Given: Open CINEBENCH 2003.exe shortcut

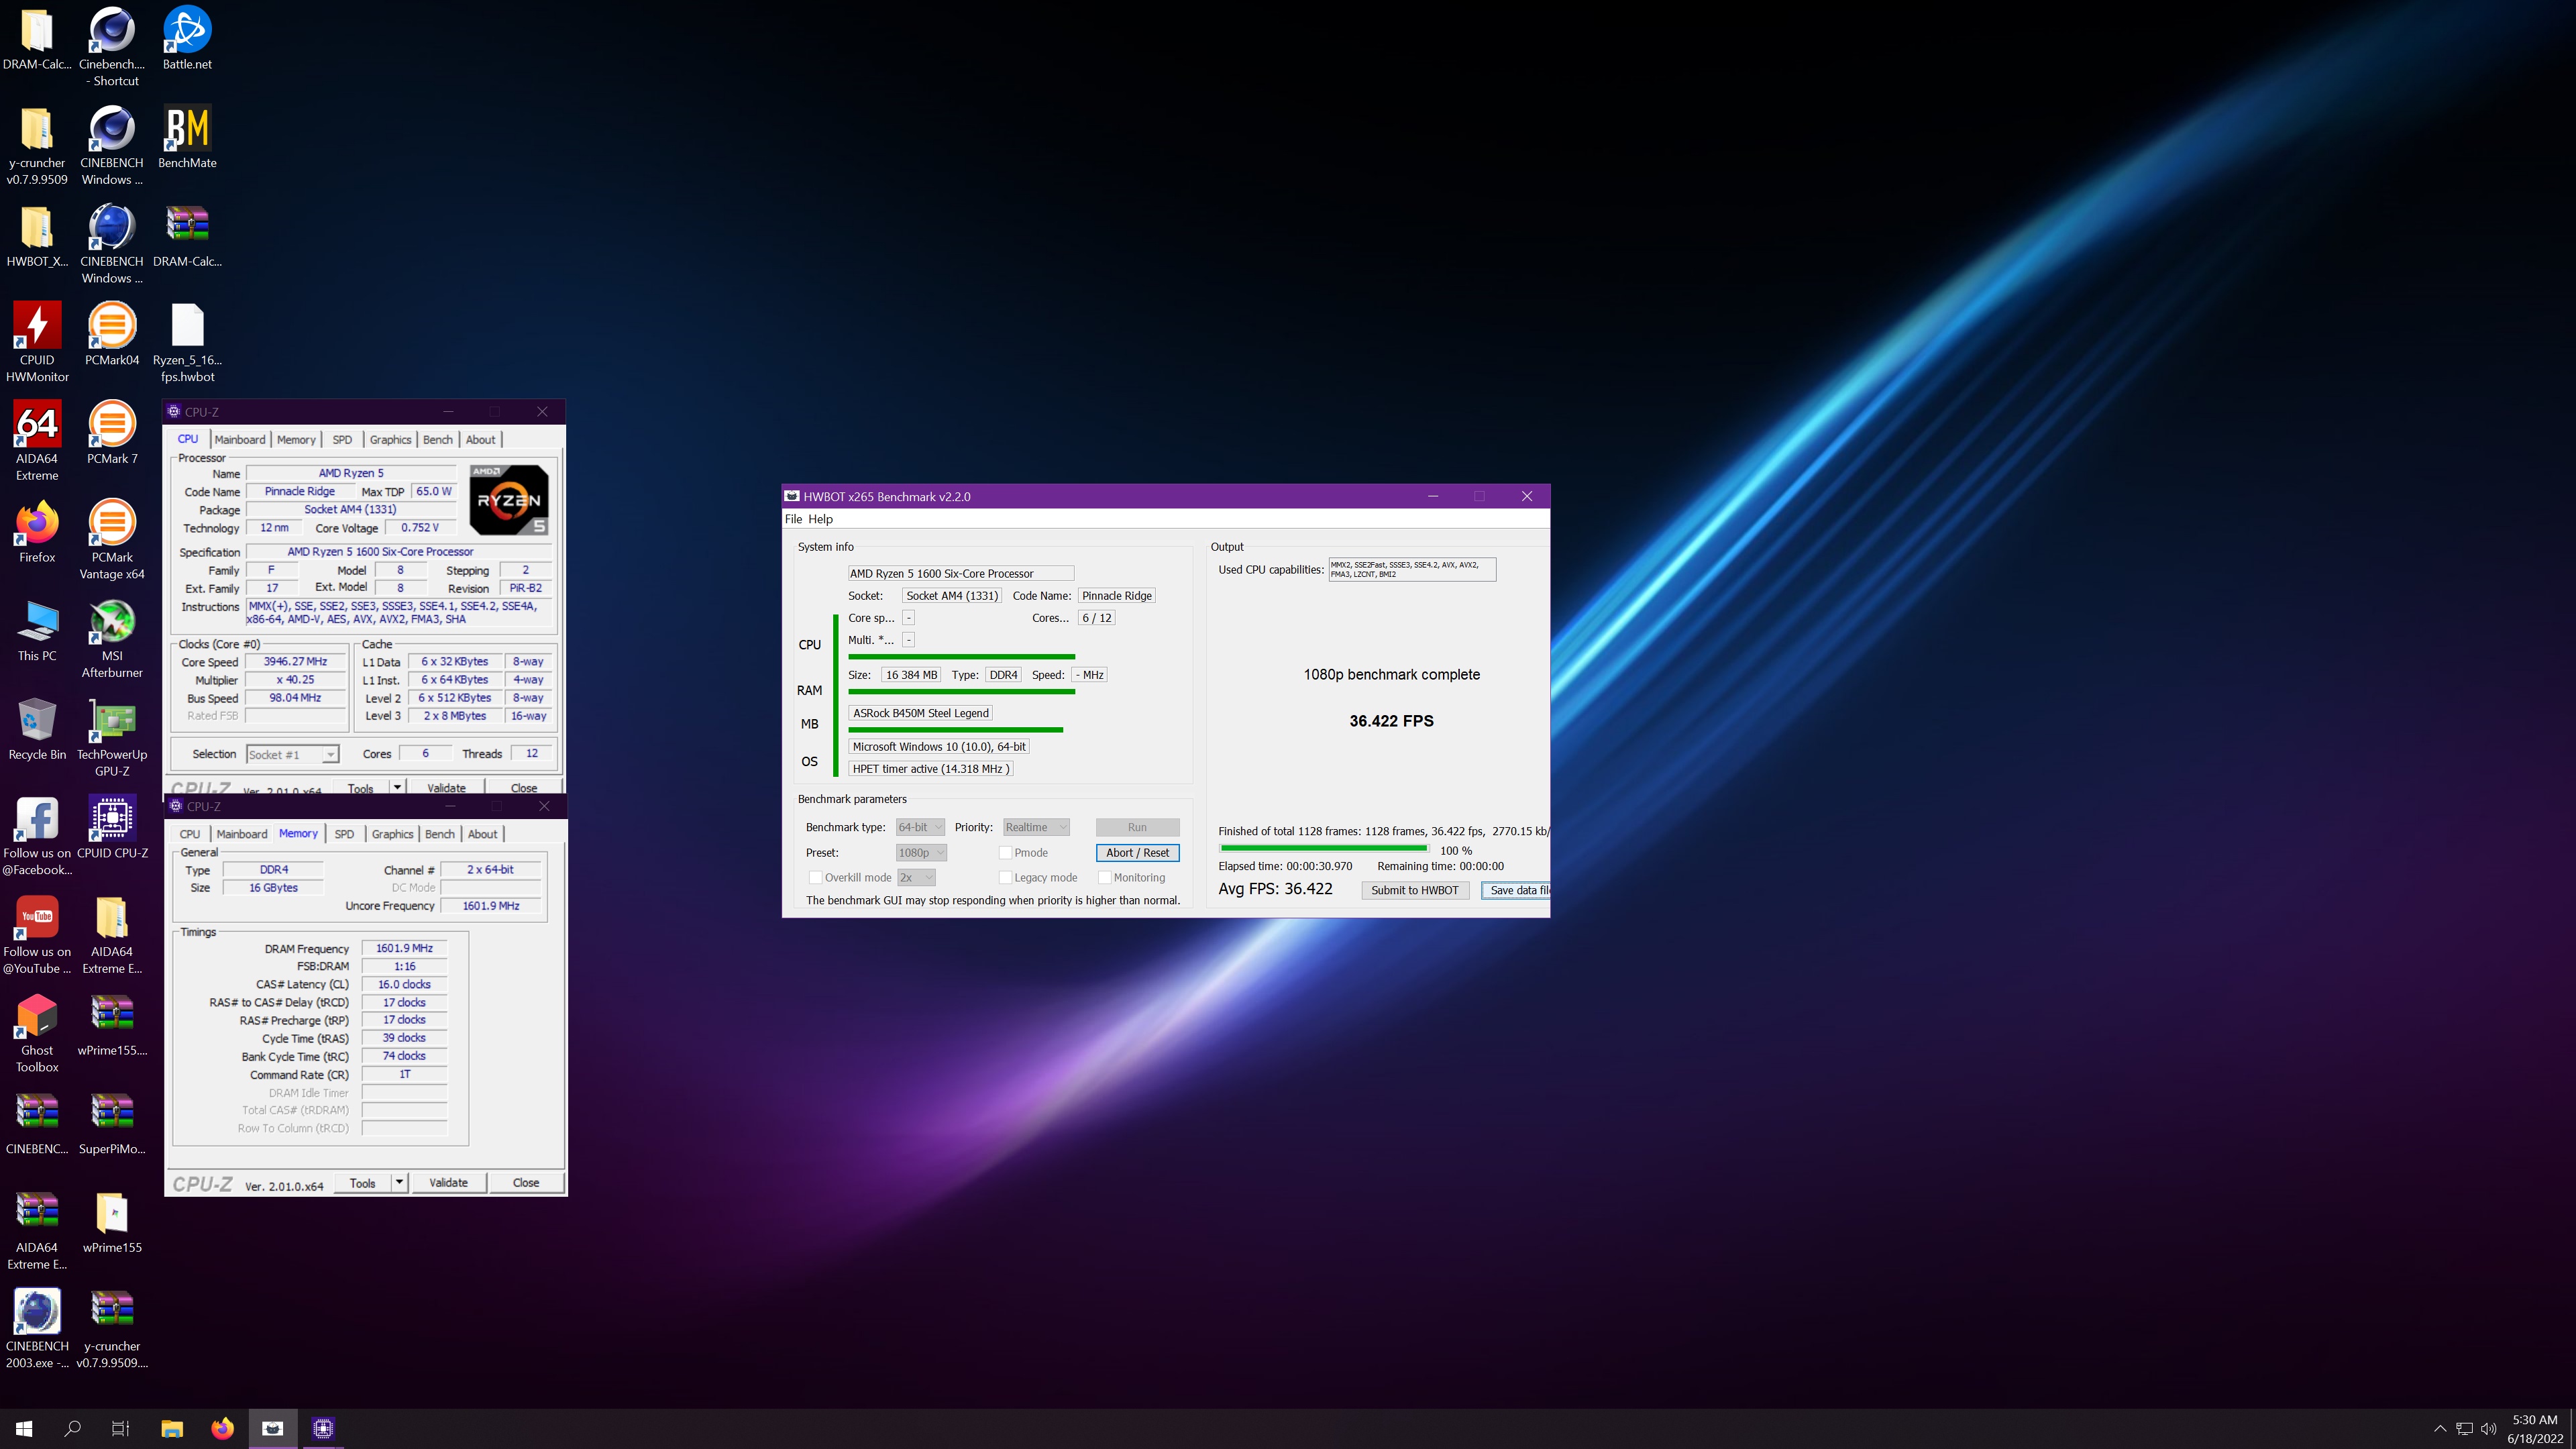Looking at the screenshot, I should pyautogui.click(x=37, y=1329).
